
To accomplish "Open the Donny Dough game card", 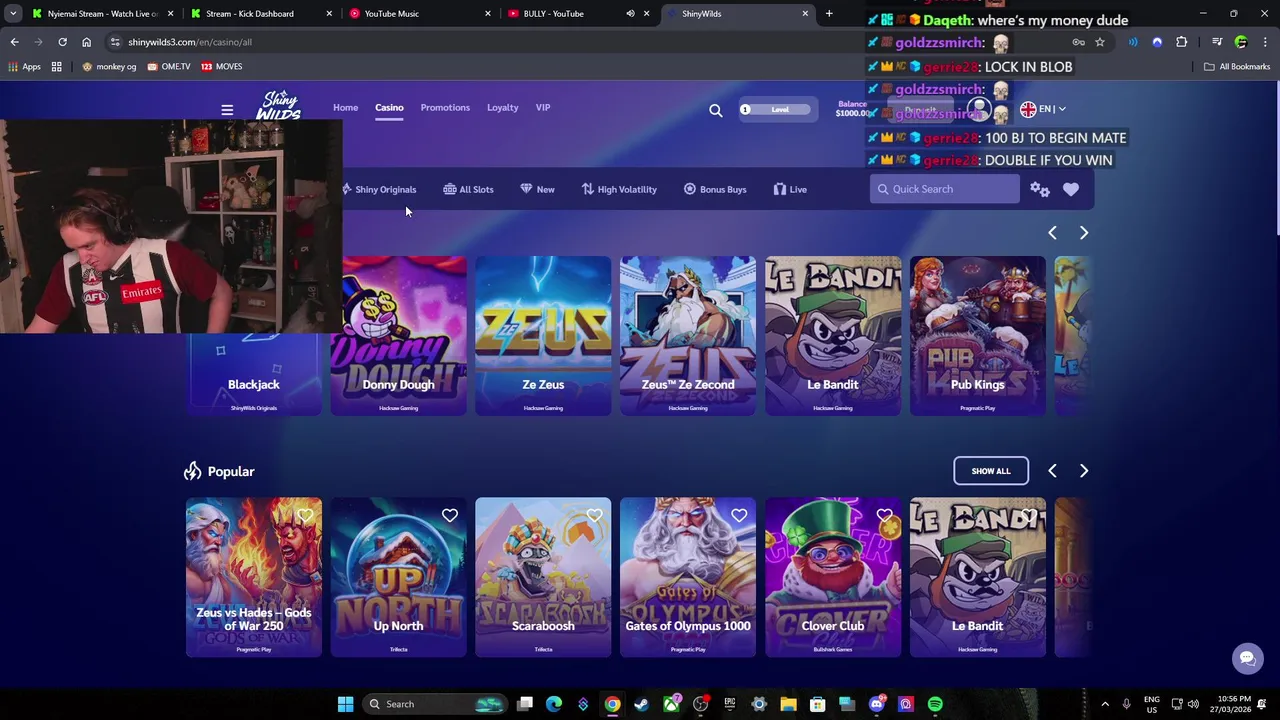I will (398, 336).
